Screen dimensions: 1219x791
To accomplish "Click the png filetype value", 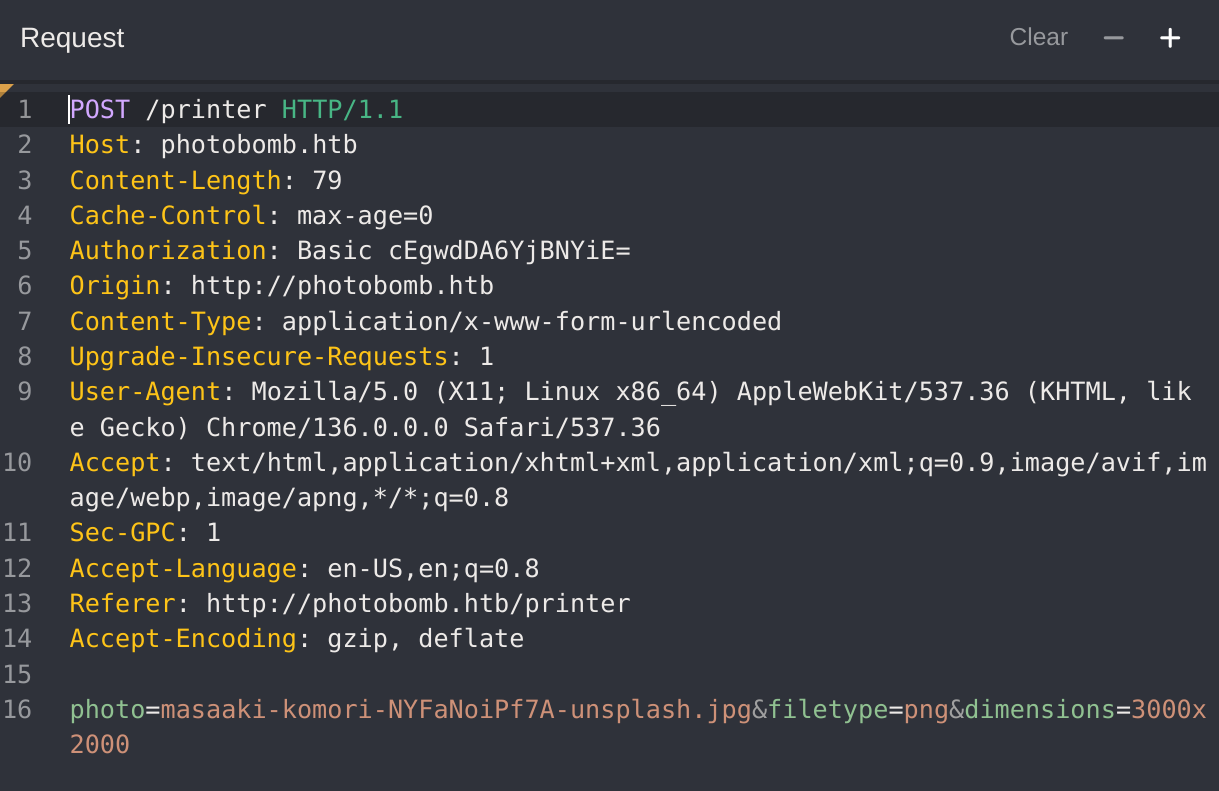I will [926, 710].
